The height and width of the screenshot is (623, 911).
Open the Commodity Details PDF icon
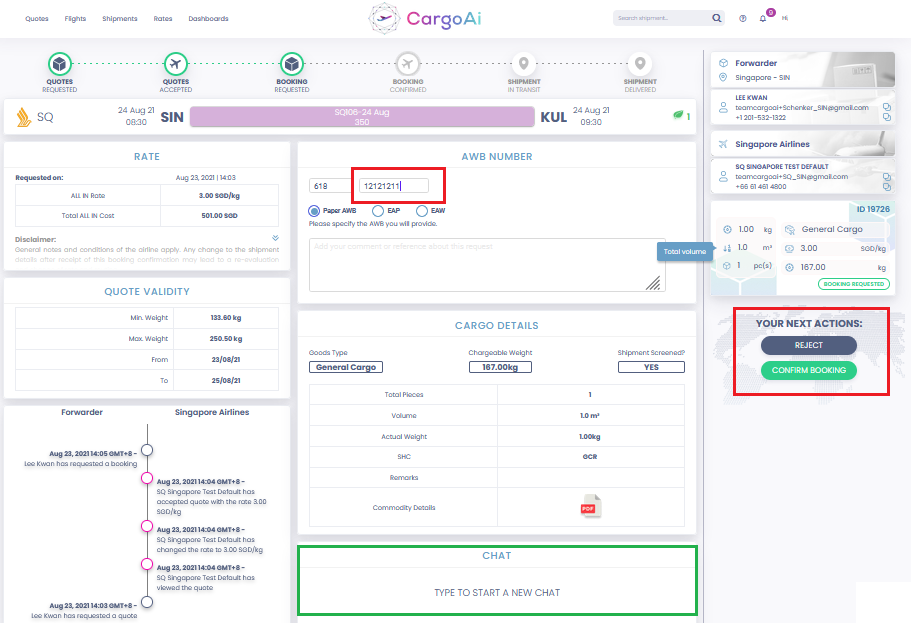591,506
